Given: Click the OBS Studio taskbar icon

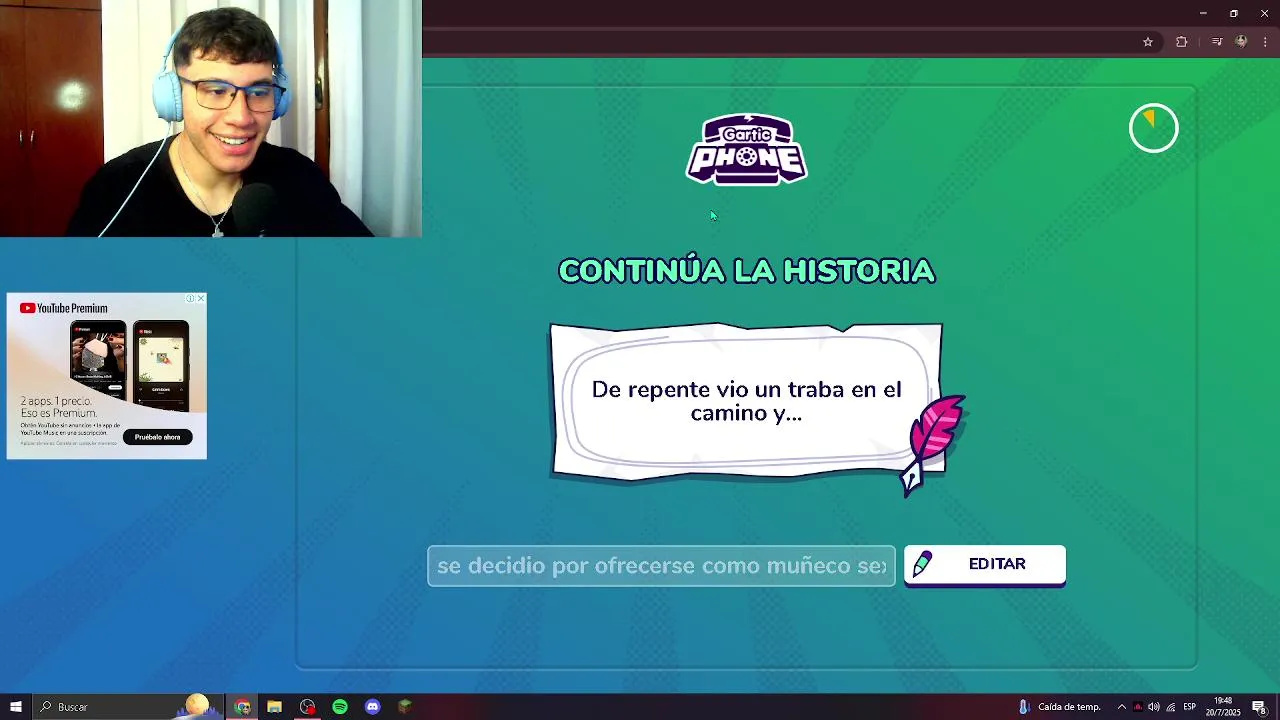Looking at the screenshot, I should 307,707.
